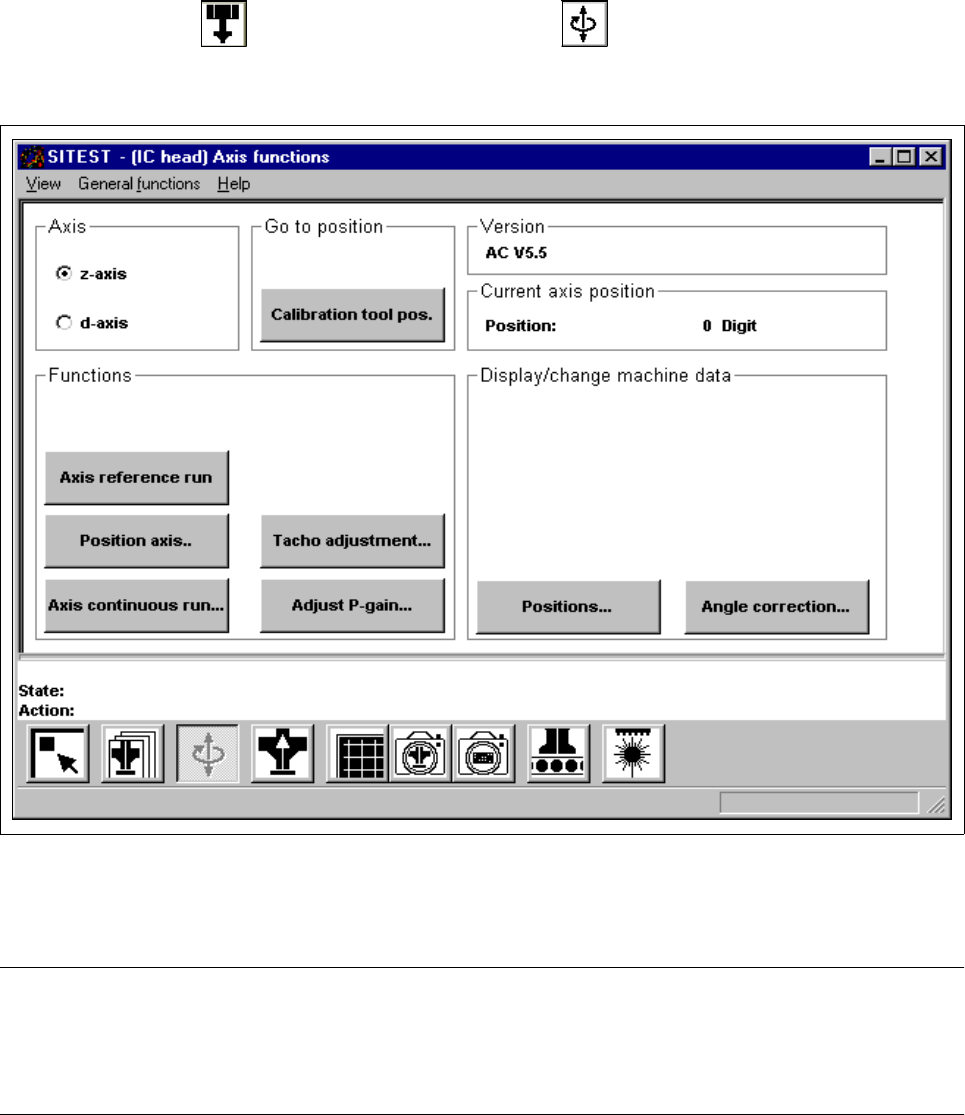Open the Help menu
The height and width of the screenshot is (1115, 965).
[x=233, y=184]
